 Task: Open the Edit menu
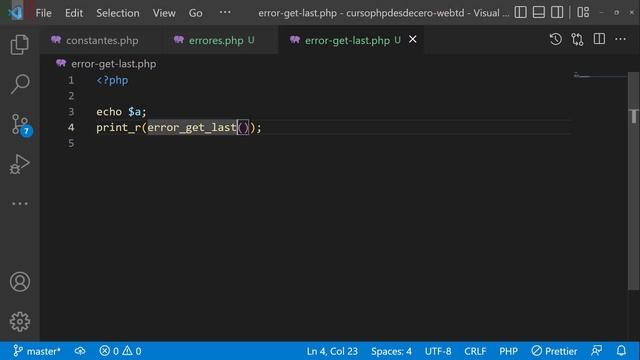point(74,13)
